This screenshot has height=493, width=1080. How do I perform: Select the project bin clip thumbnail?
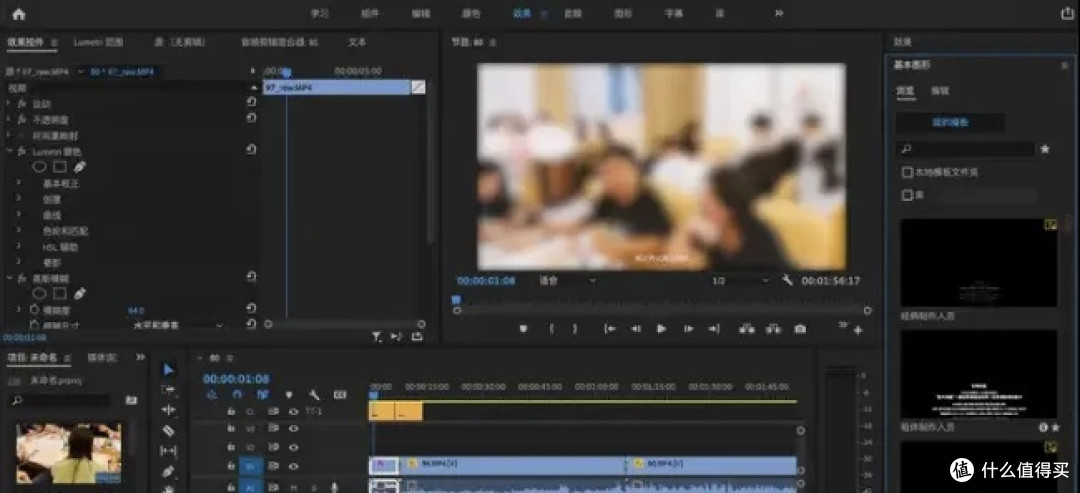click(69, 453)
